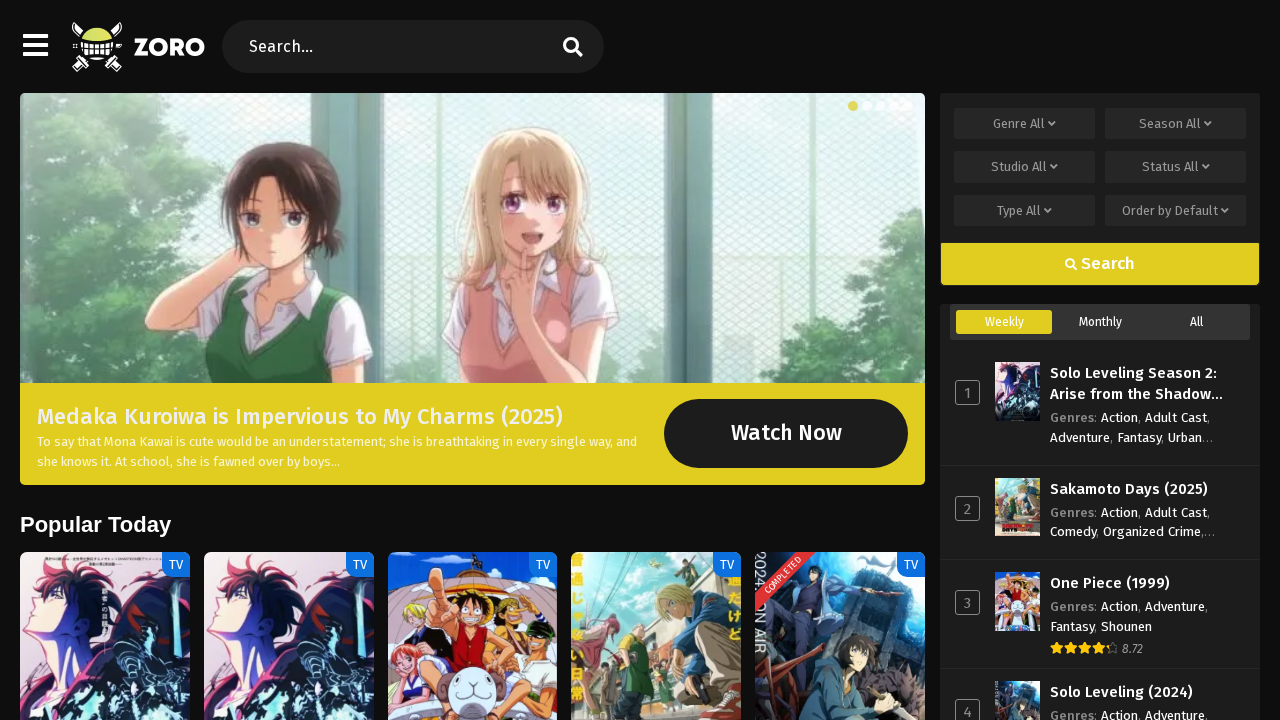Click the Popular Today heading
This screenshot has width=1280, height=720.
point(96,524)
